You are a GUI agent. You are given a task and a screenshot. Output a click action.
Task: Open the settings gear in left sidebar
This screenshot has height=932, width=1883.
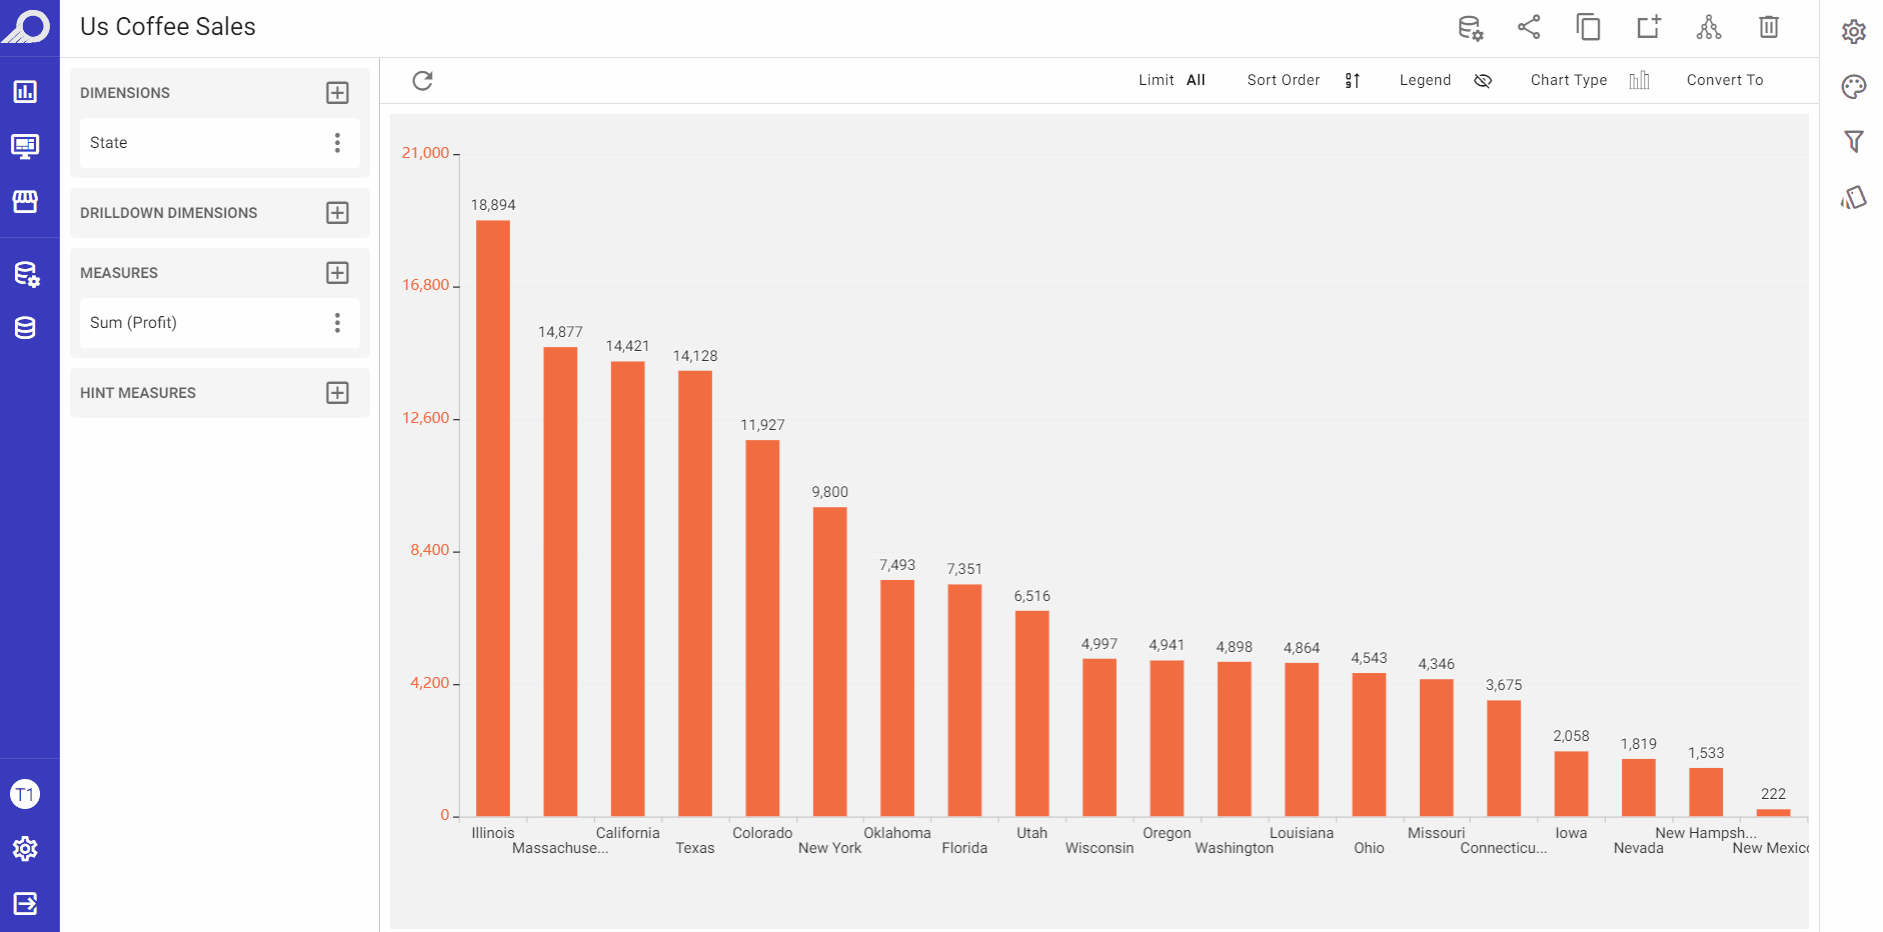pos(25,849)
